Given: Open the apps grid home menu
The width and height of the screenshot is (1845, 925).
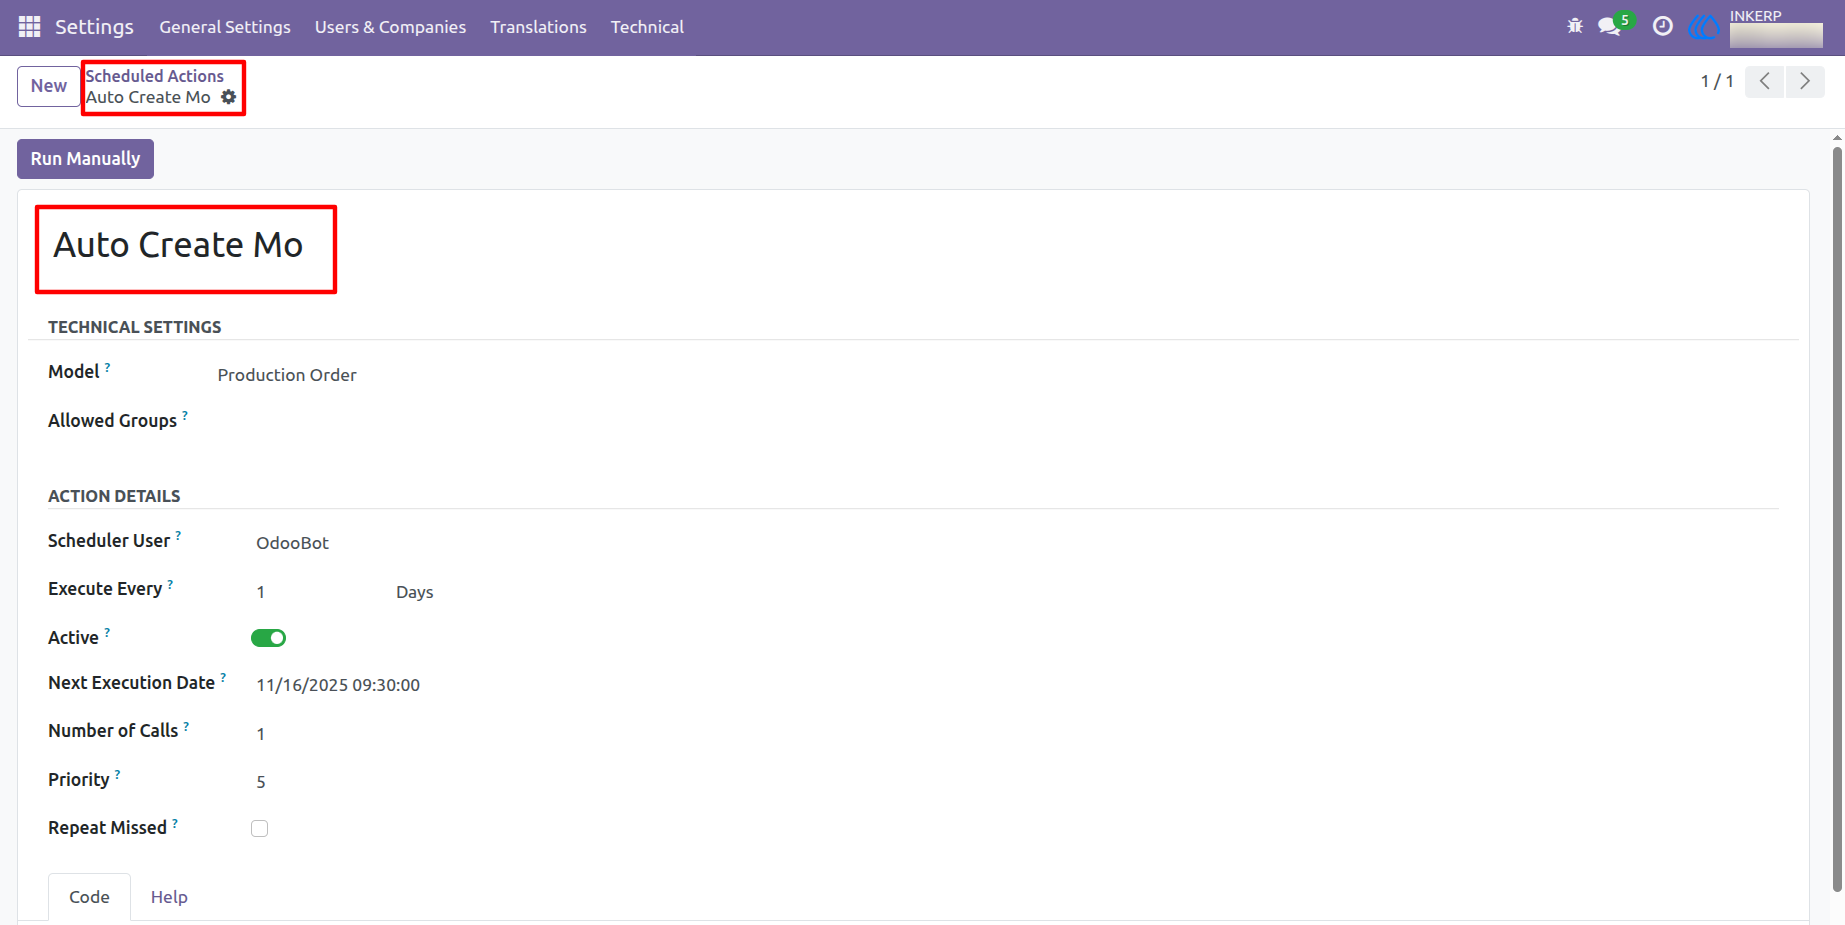Looking at the screenshot, I should pyautogui.click(x=29, y=27).
